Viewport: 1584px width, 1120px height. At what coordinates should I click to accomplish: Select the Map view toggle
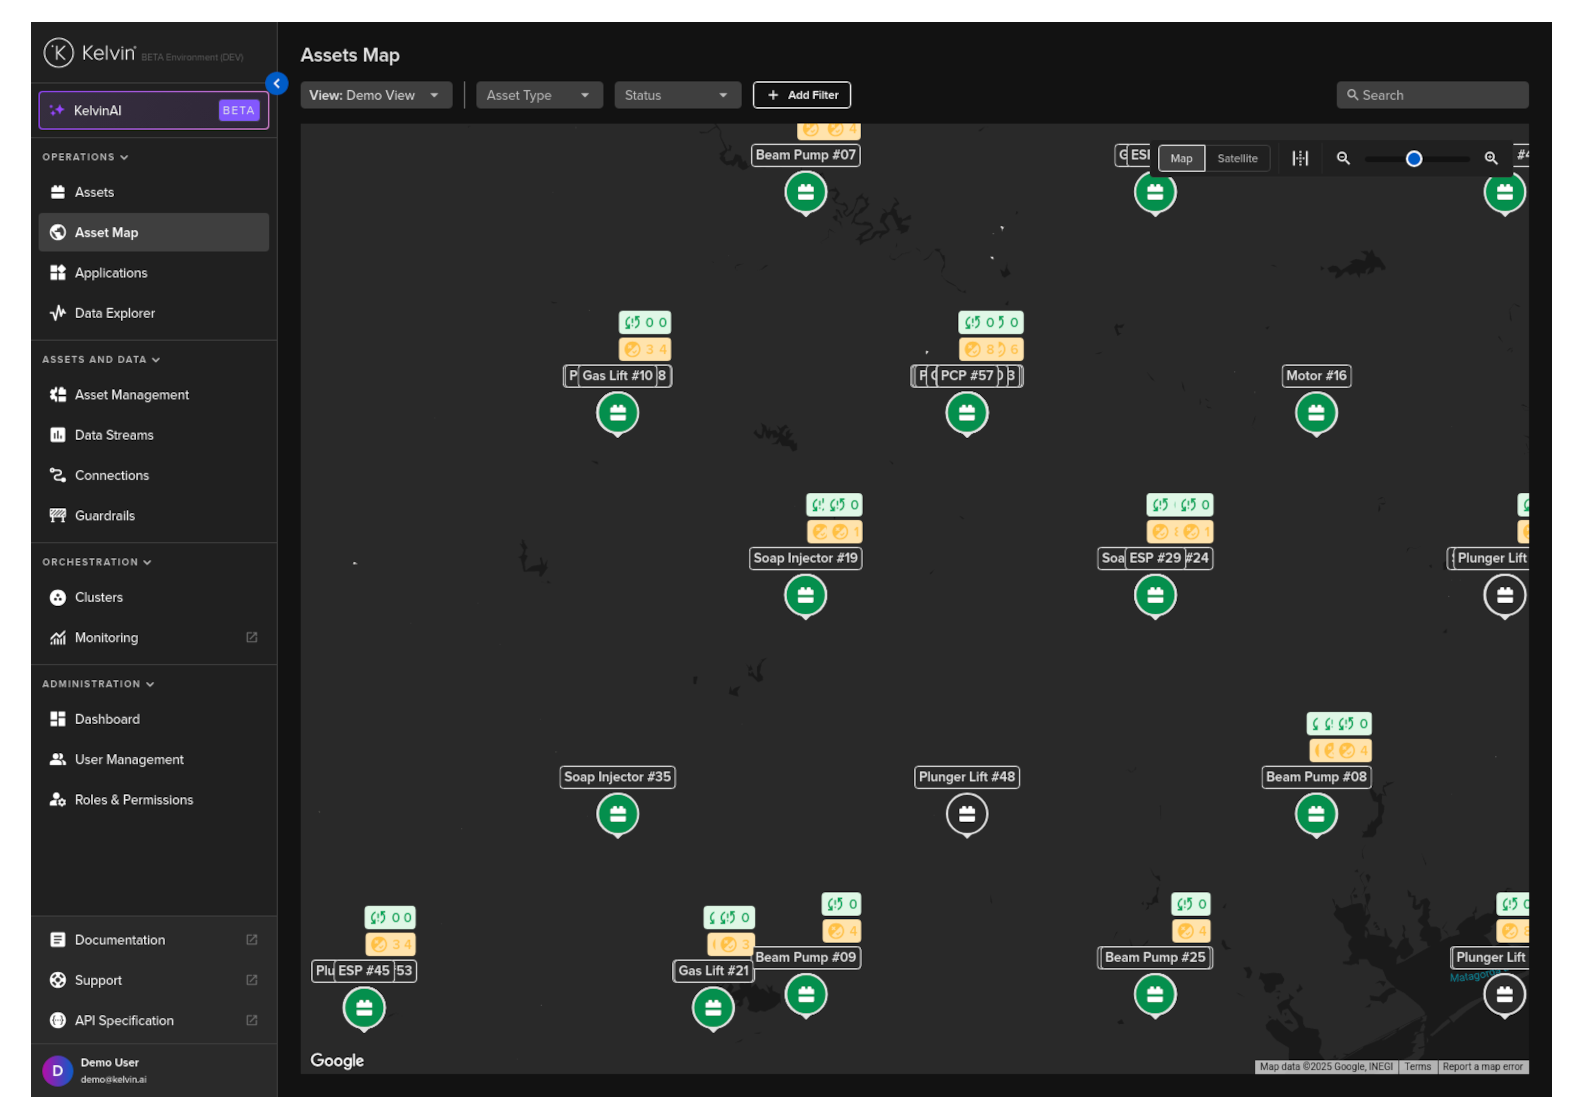(x=1181, y=159)
